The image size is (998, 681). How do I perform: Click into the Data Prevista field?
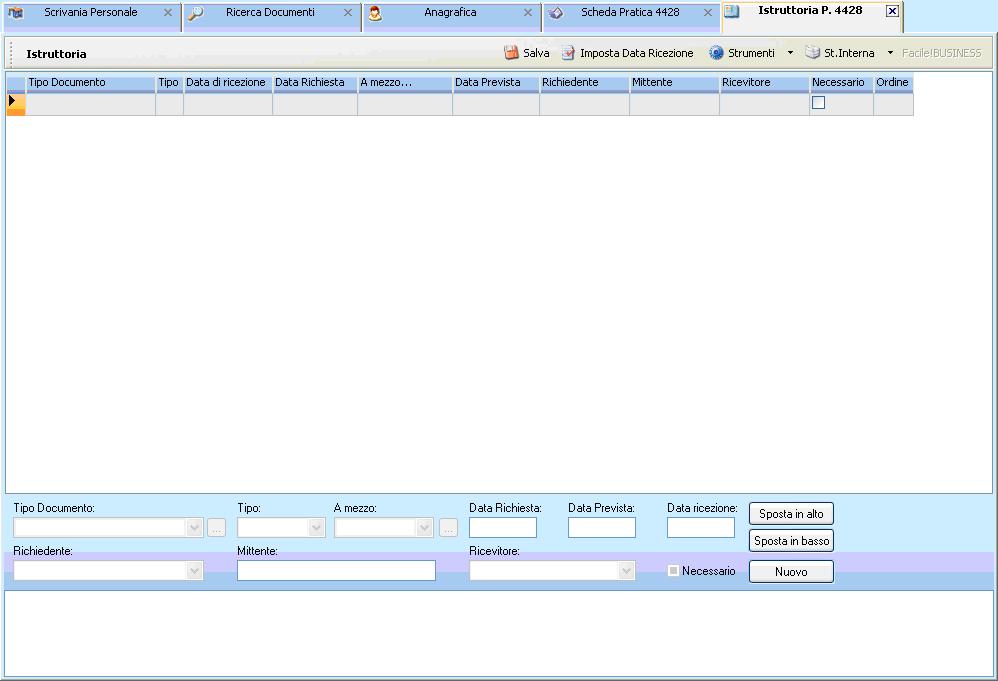[x=601, y=528]
